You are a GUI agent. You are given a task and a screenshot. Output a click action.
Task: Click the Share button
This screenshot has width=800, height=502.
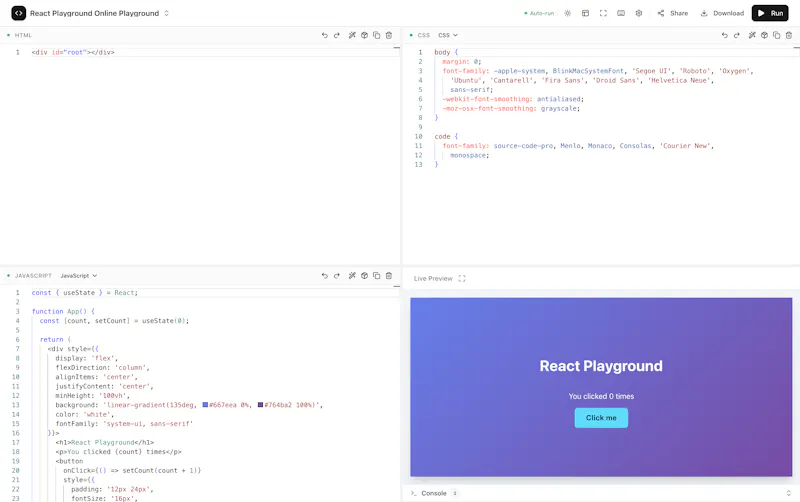(x=672, y=13)
